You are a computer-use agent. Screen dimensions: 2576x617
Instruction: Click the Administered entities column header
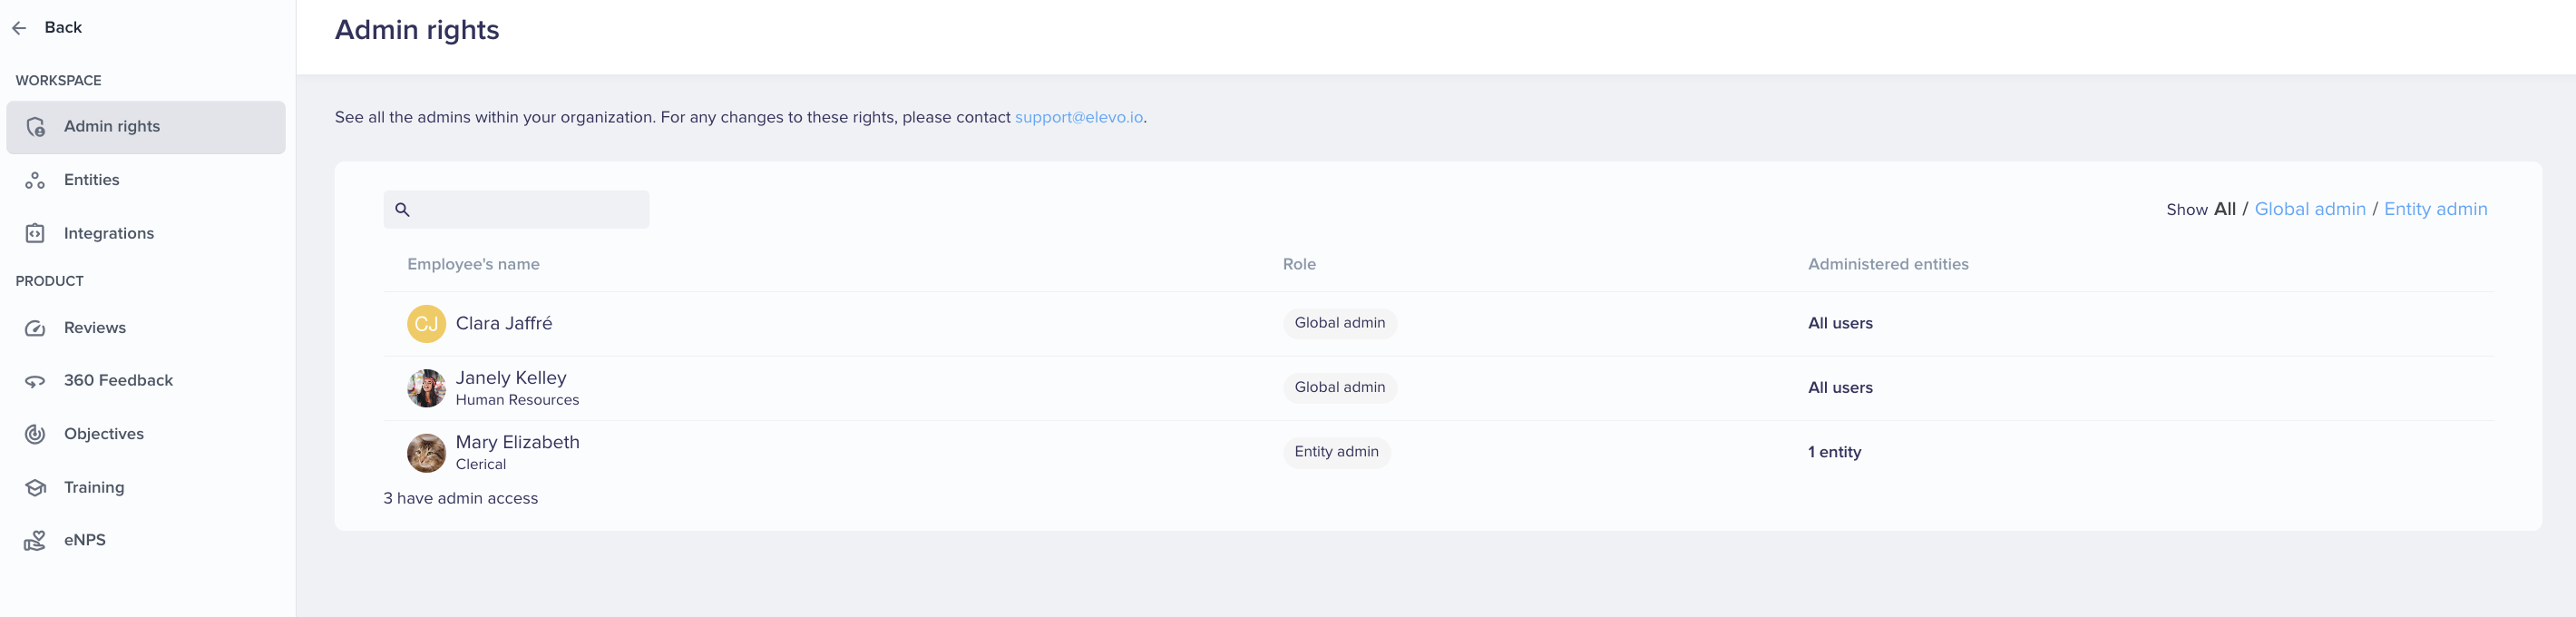[x=1887, y=264]
